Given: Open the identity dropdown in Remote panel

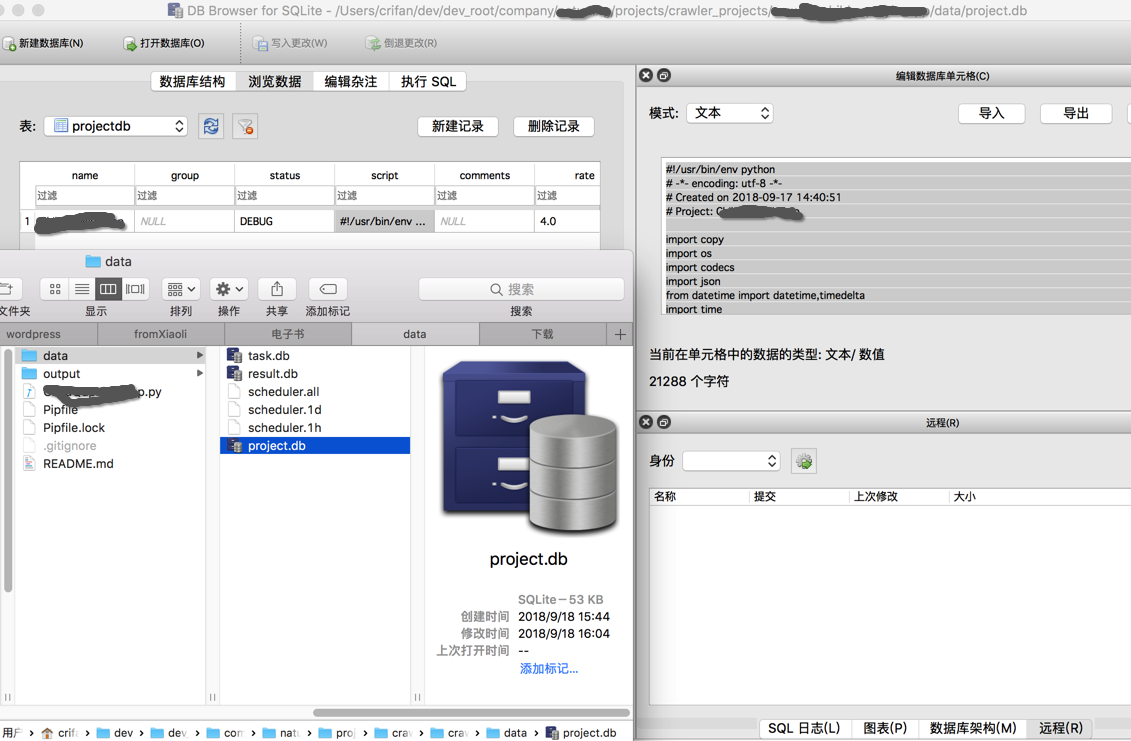Looking at the screenshot, I should point(731,461).
